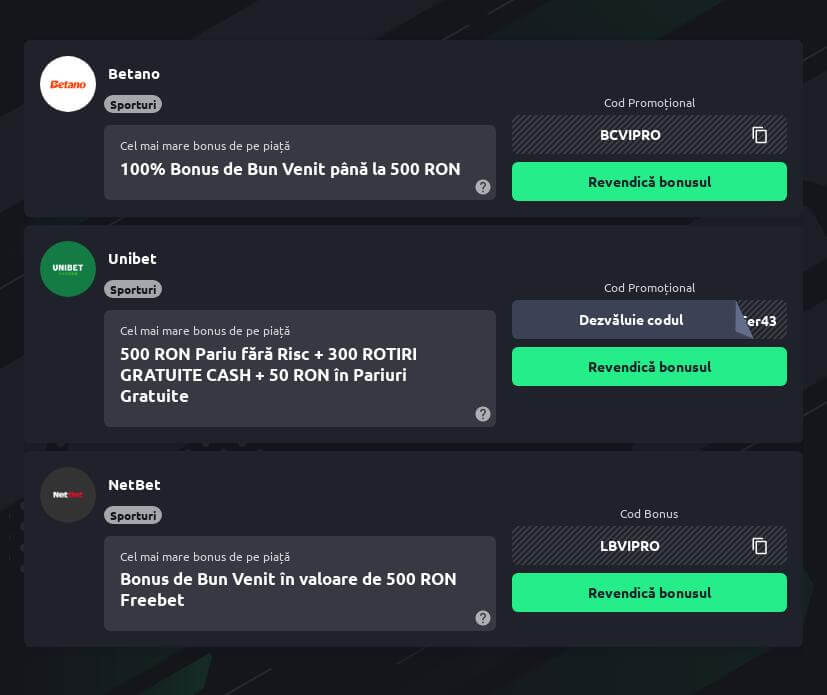The height and width of the screenshot is (695, 827).
Task: Open help icon in Unibet bonus box
Action: 483,414
